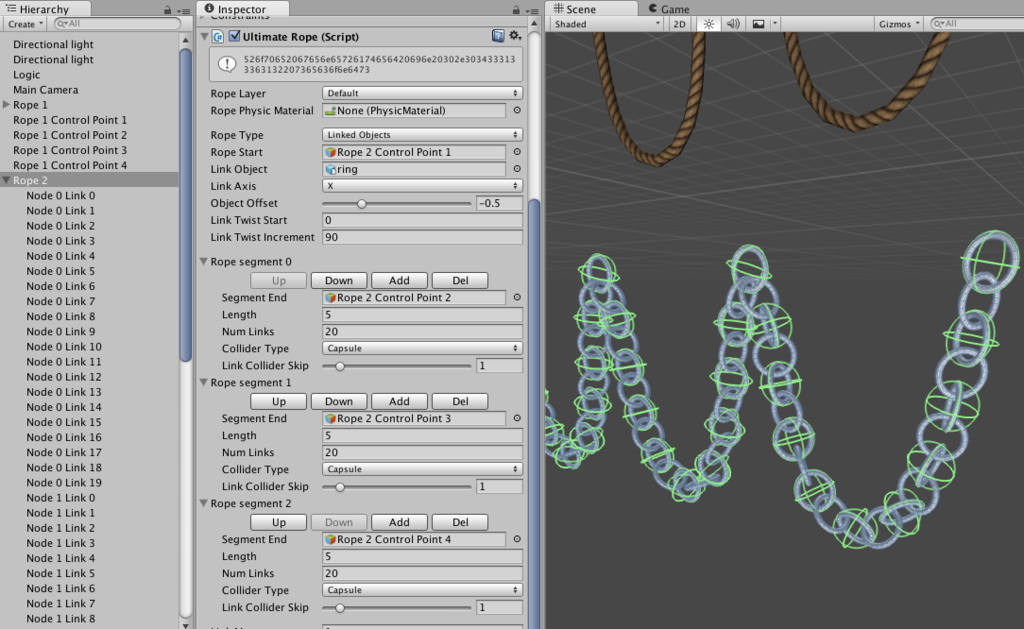Screen dimensions: 1024x629
Task: Collapse the Rope segment 0 section
Action: point(204,261)
